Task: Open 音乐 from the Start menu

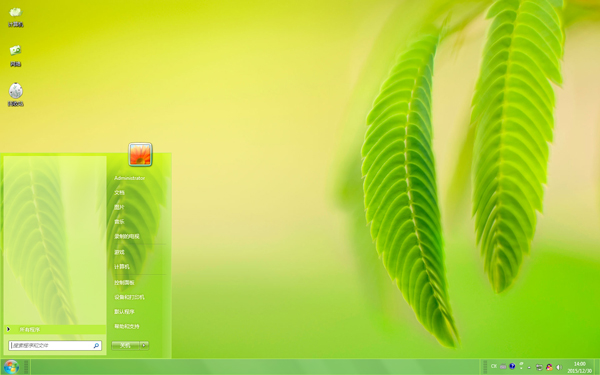Action: point(119,222)
